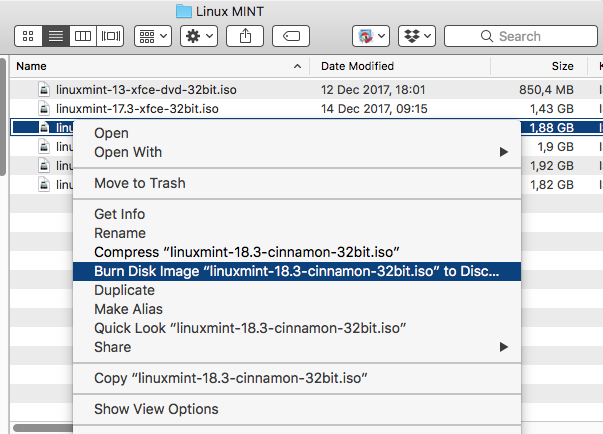The image size is (603, 434).
Task: Select linuxmint-17.3-xfce-32bit.iso file
Action: tap(137, 109)
